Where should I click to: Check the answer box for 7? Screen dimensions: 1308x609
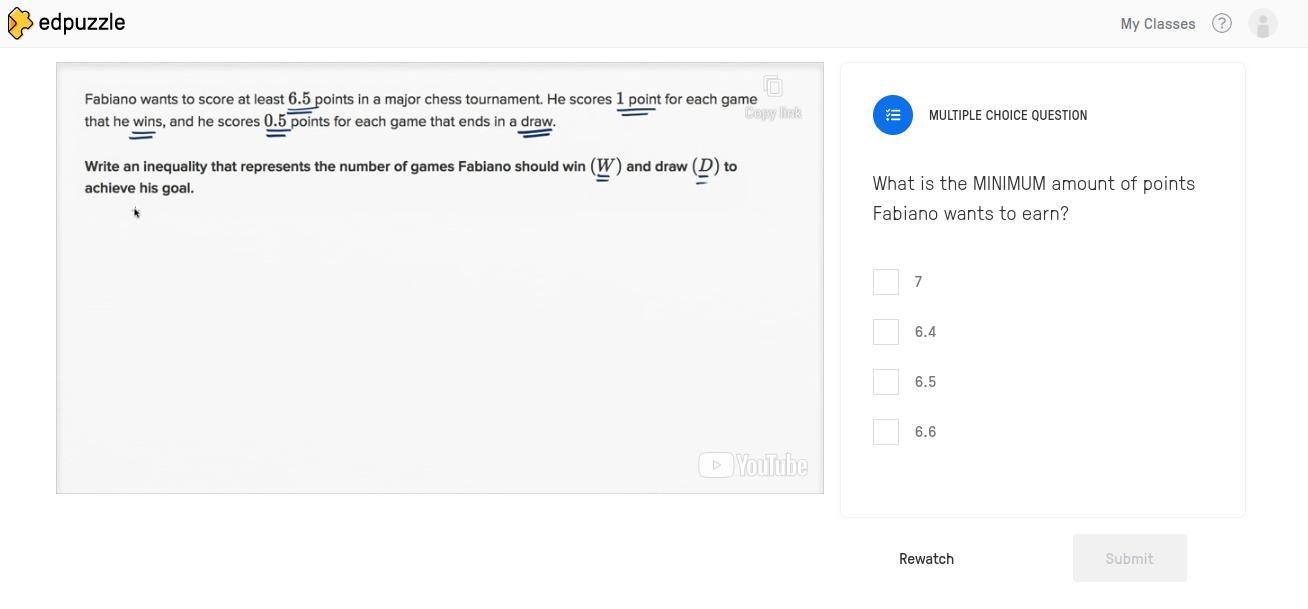885,282
